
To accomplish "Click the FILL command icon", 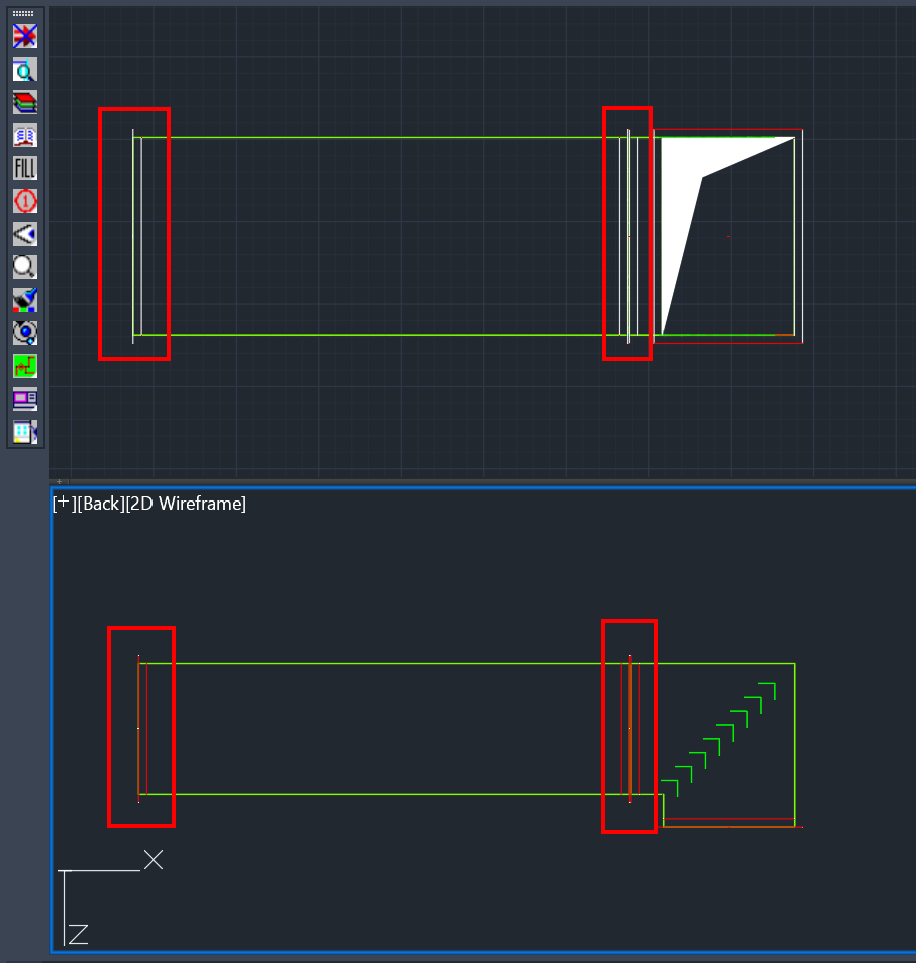I will point(24,168).
